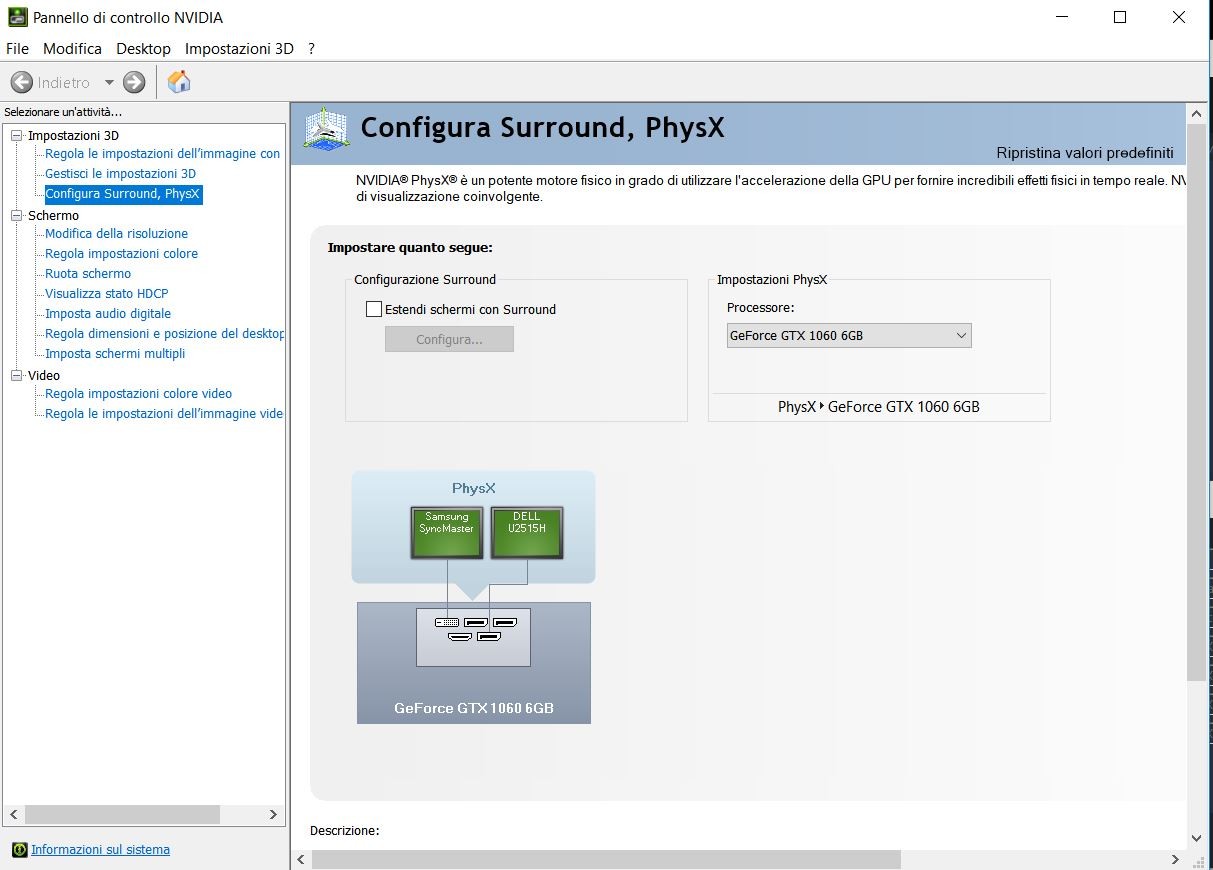The image size is (1213, 870).
Task: Click Ripristina valori predefiniti link
Action: click(x=1084, y=153)
